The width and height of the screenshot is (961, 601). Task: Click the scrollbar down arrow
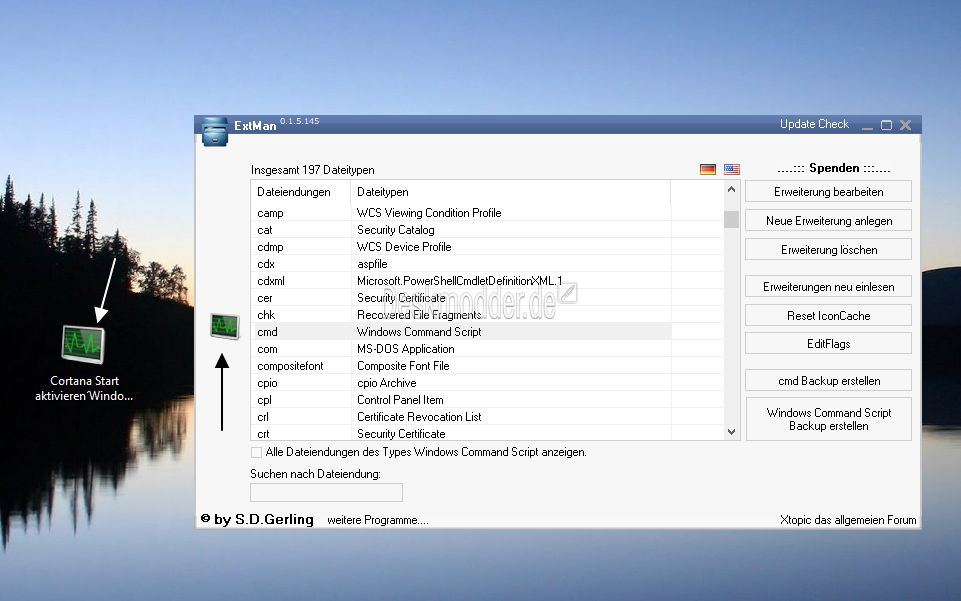[731, 432]
